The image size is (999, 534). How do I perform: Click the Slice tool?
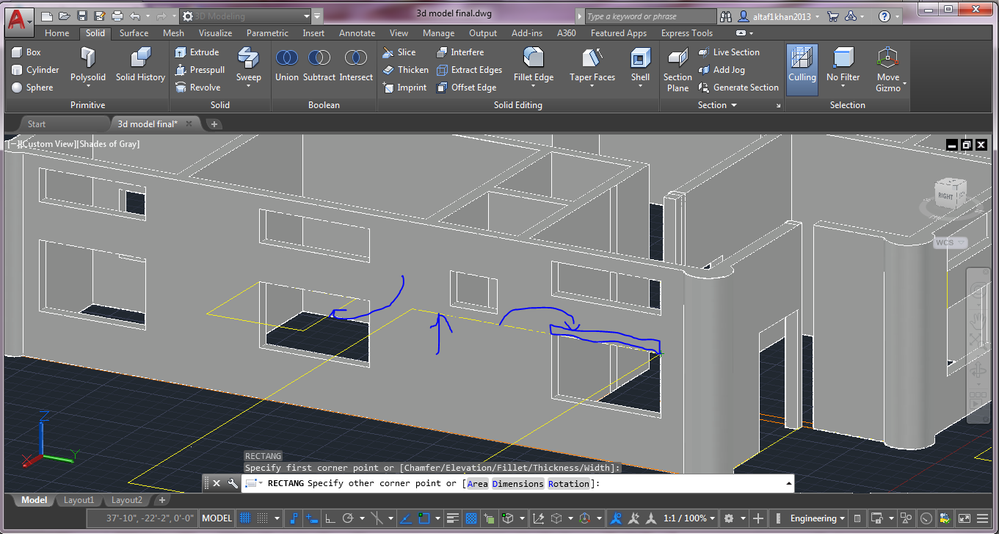(399, 52)
